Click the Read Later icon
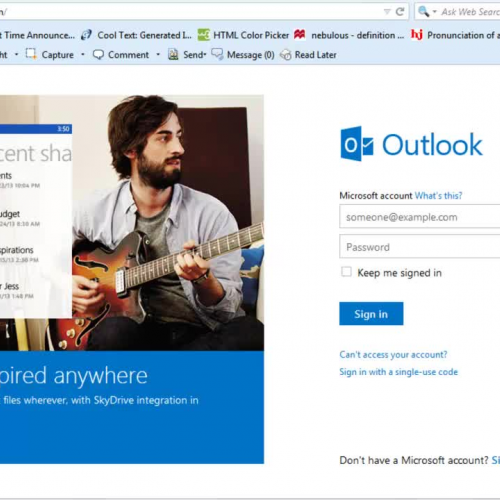The image size is (500, 500). point(286,55)
